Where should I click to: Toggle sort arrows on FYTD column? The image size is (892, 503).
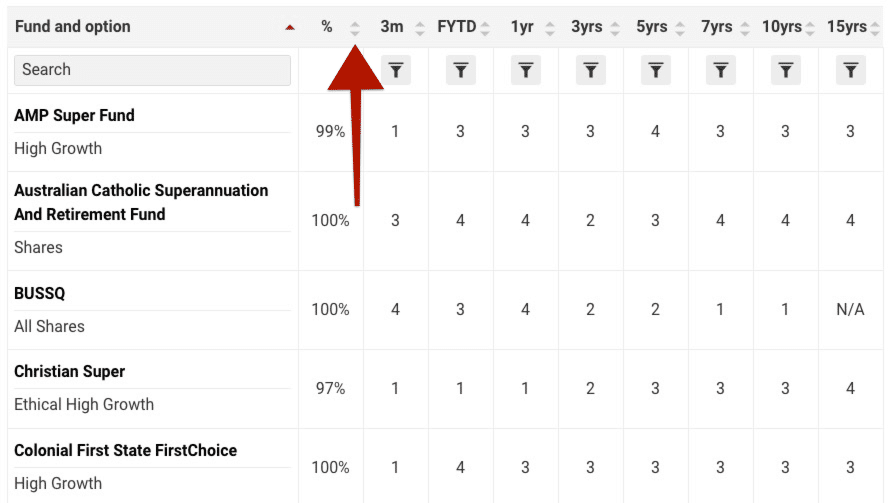point(485,28)
